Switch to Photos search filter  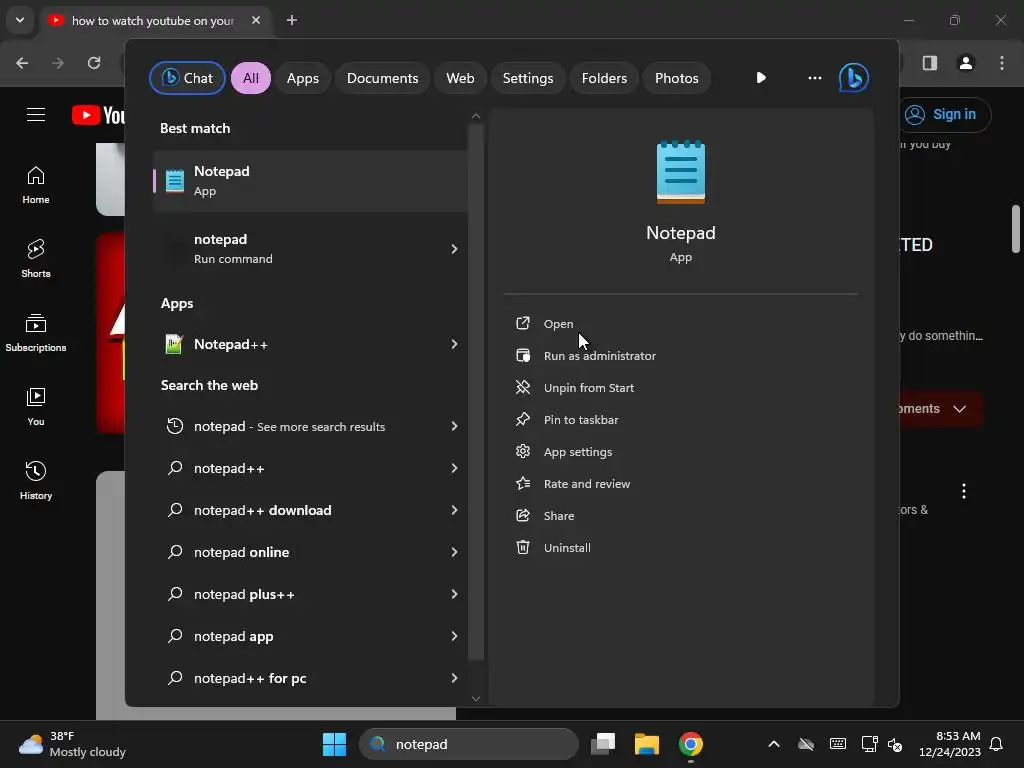click(677, 78)
